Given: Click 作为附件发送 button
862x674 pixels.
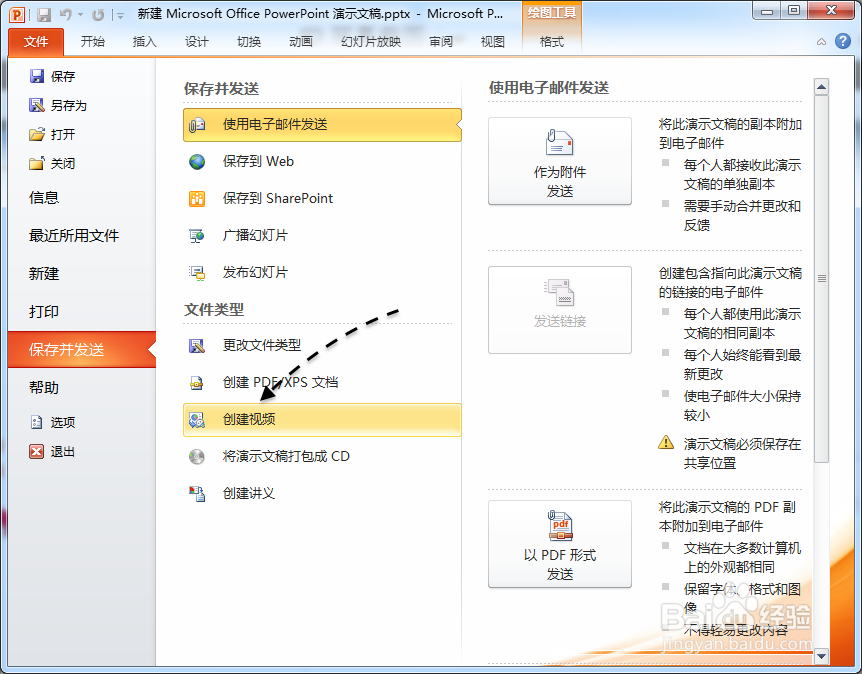Looking at the screenshot, I should [x=560, y=161].
